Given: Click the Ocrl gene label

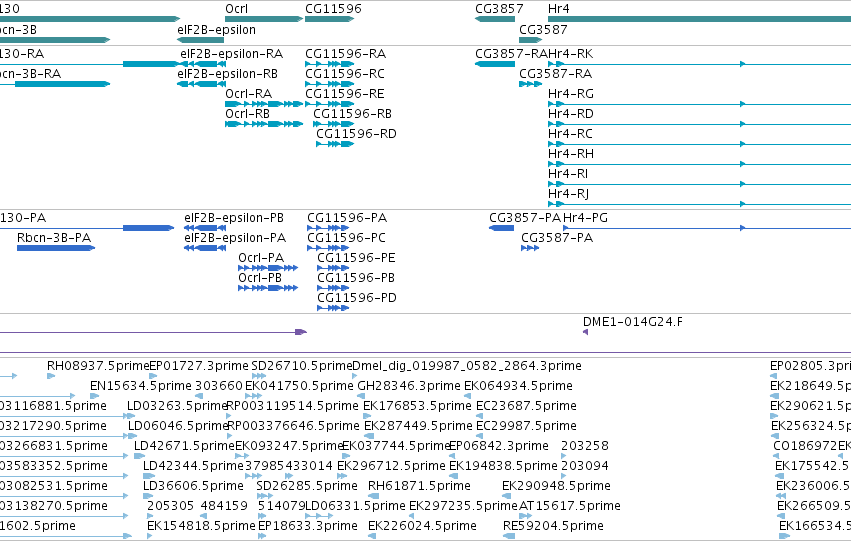Looking at the screenshot, I should tap(237, 9).
